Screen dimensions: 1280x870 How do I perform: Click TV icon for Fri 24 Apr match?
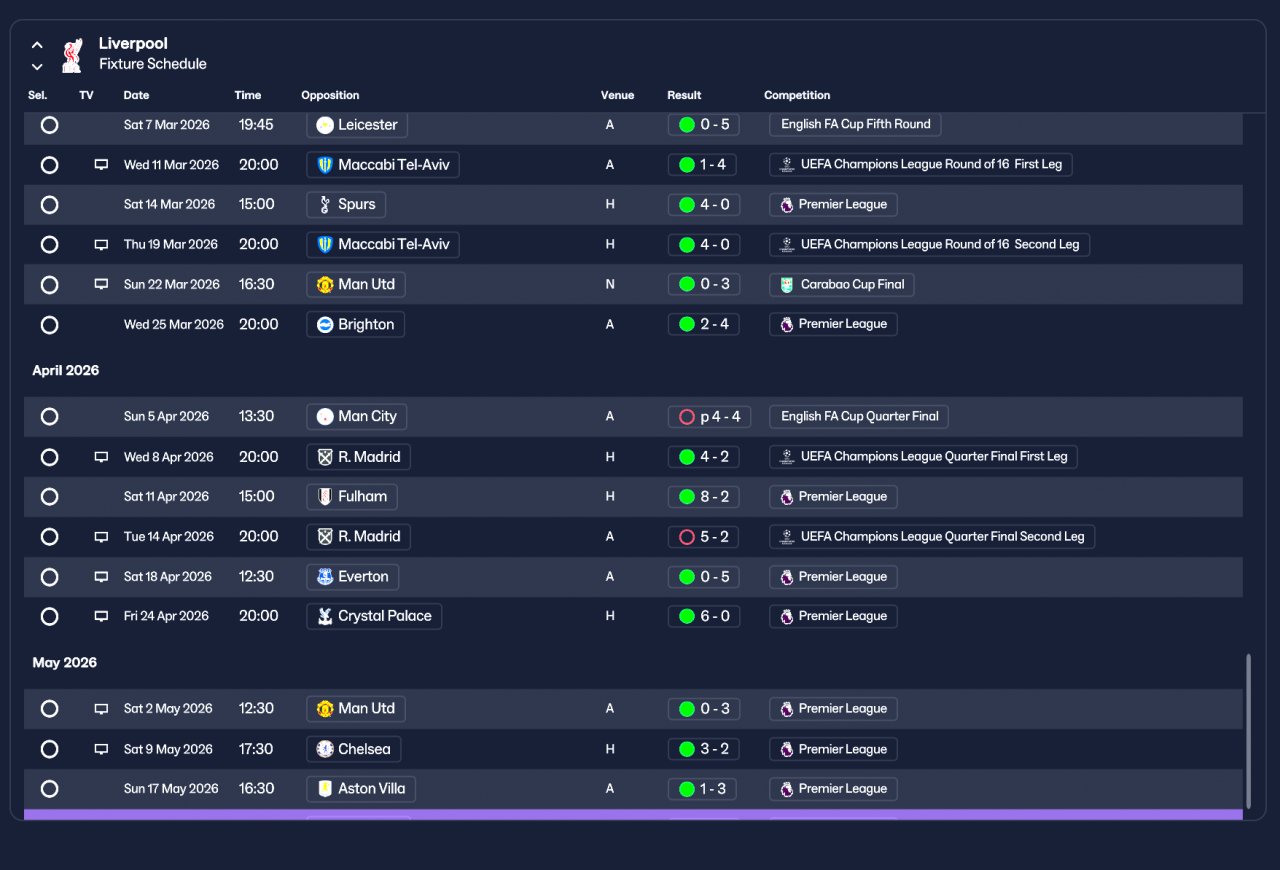(101, 617)
